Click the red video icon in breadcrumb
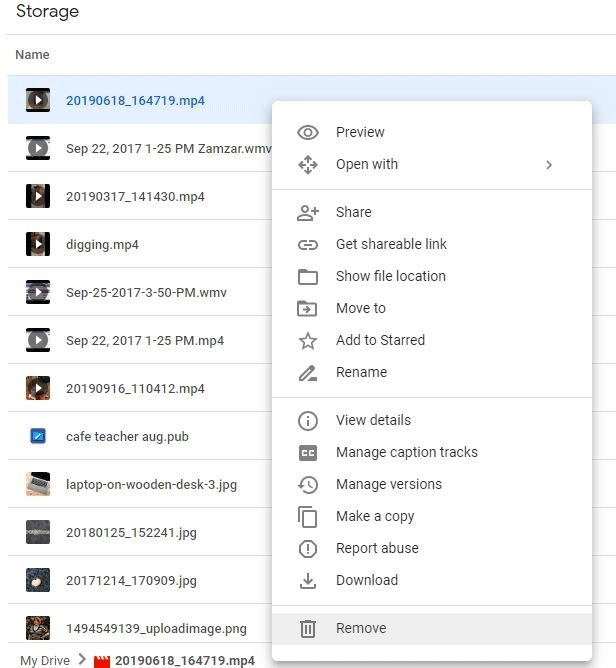The height and width of the screenshot is (668, 616). [102, 661]
